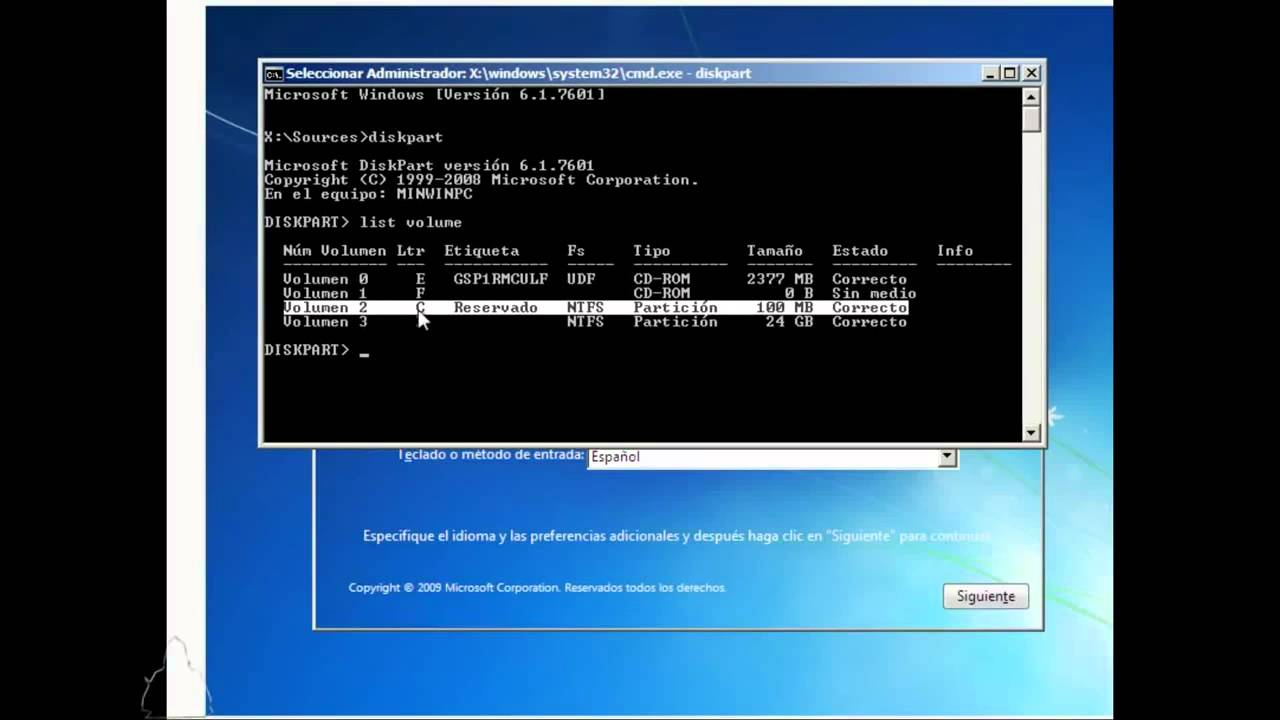This screenshot has width=1280, height=720.
Task: Click the 'Estado' column header
Action: (860, 251)
